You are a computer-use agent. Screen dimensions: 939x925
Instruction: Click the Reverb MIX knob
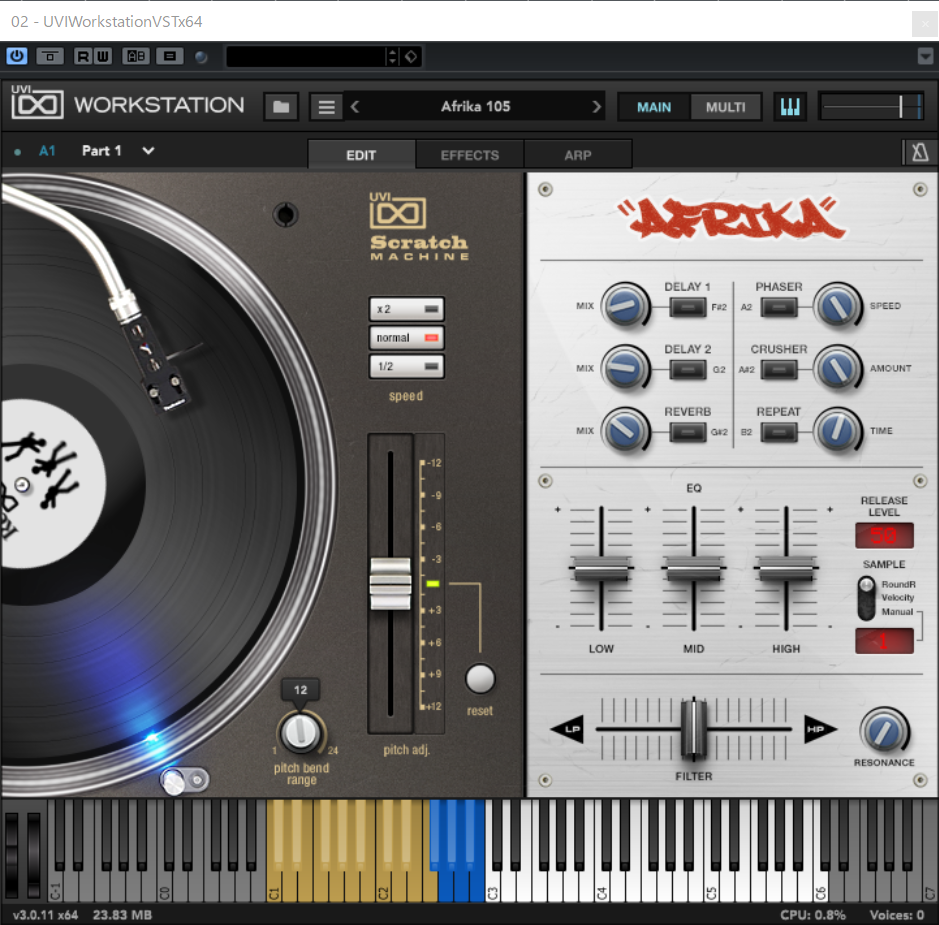(x=625, y=430)
